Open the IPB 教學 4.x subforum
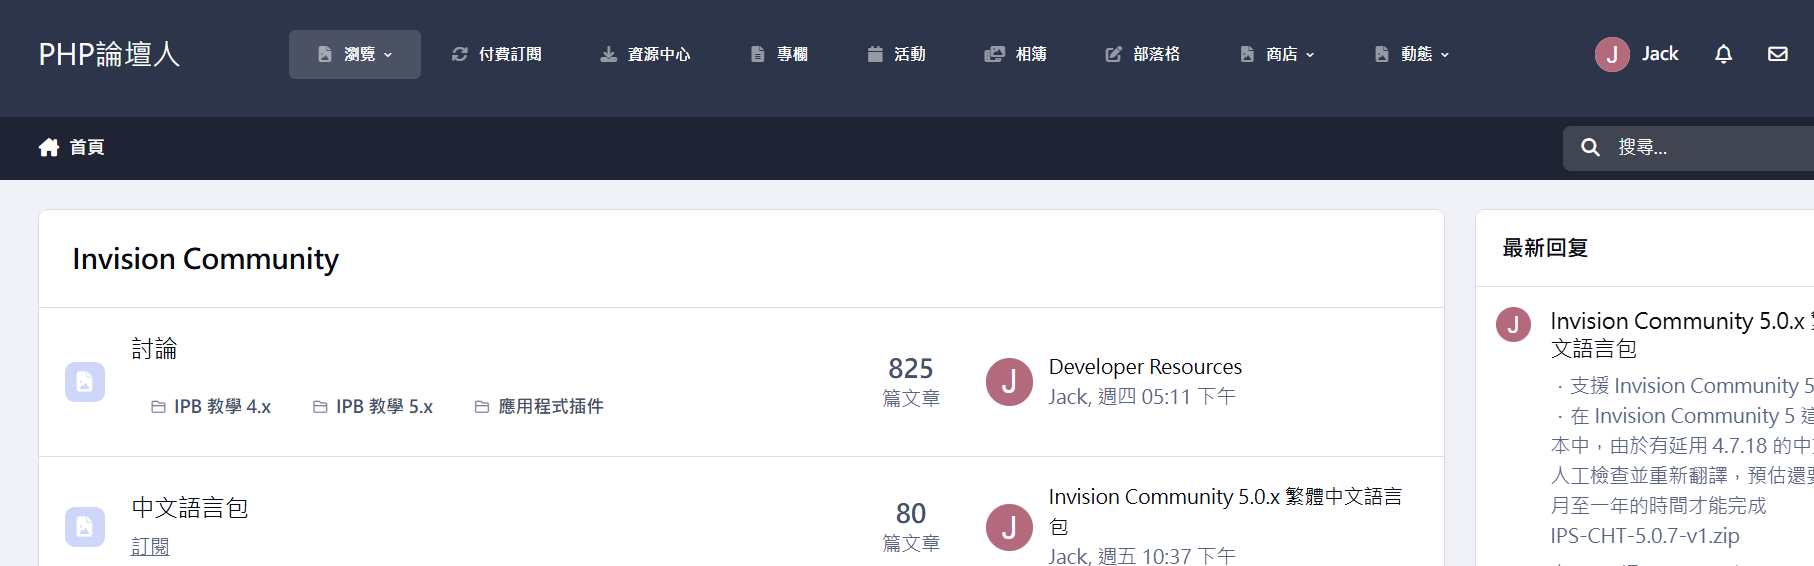 [x=222, y=407]
